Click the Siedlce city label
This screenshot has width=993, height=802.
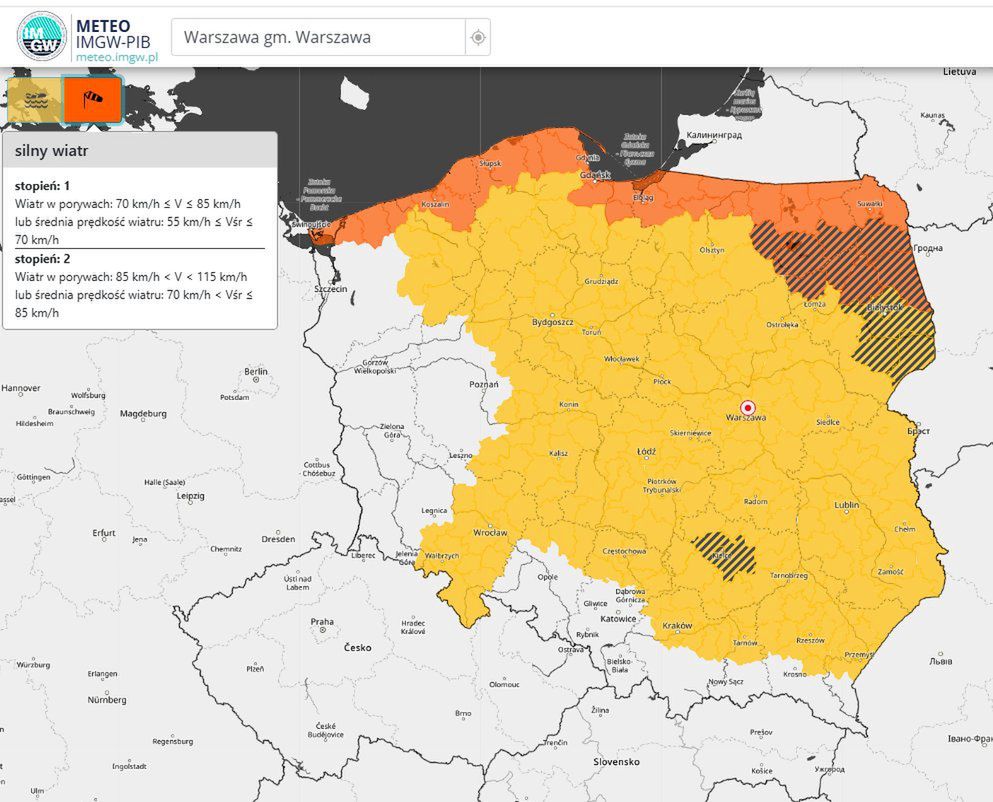pyautogui.click(x=828, y=422)
